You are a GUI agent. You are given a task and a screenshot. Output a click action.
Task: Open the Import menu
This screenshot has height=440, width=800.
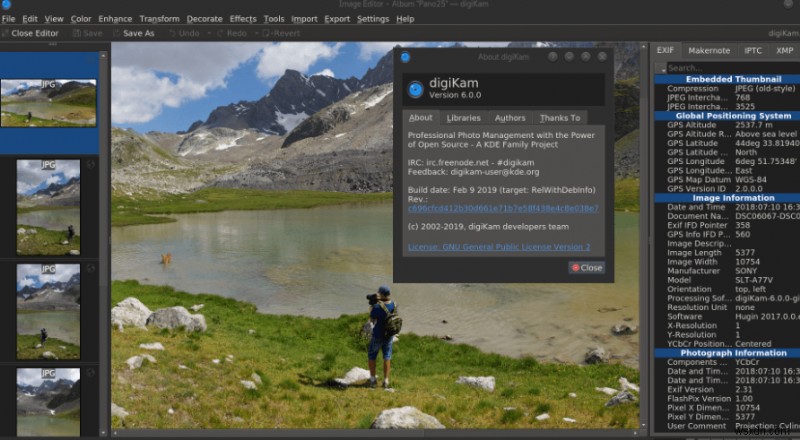[304, 19]
